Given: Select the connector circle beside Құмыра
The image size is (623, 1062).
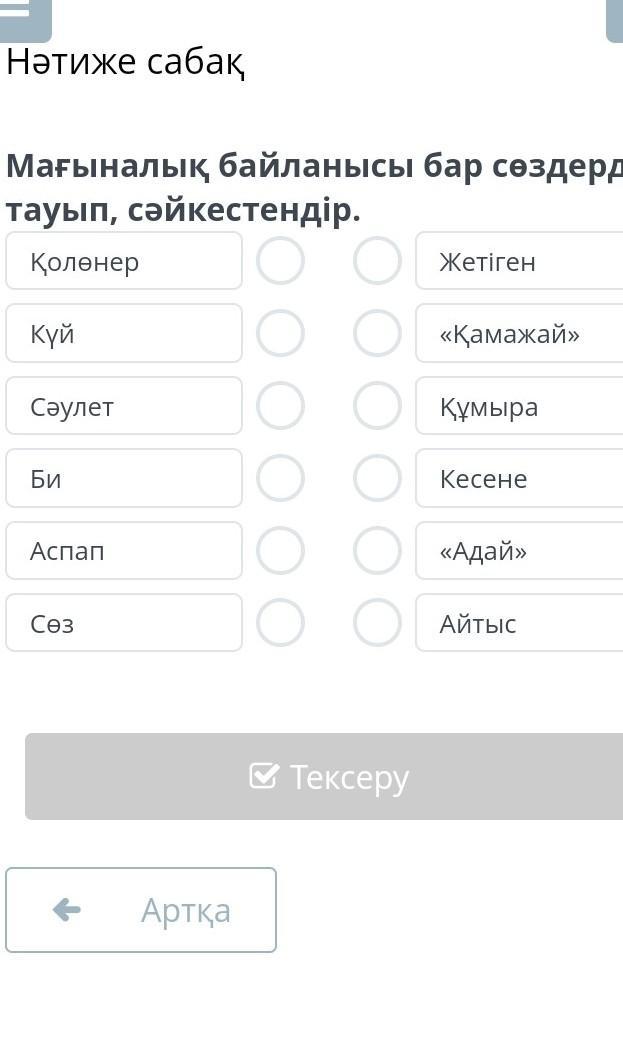Looking at the screenshot, I should point(377,406).
